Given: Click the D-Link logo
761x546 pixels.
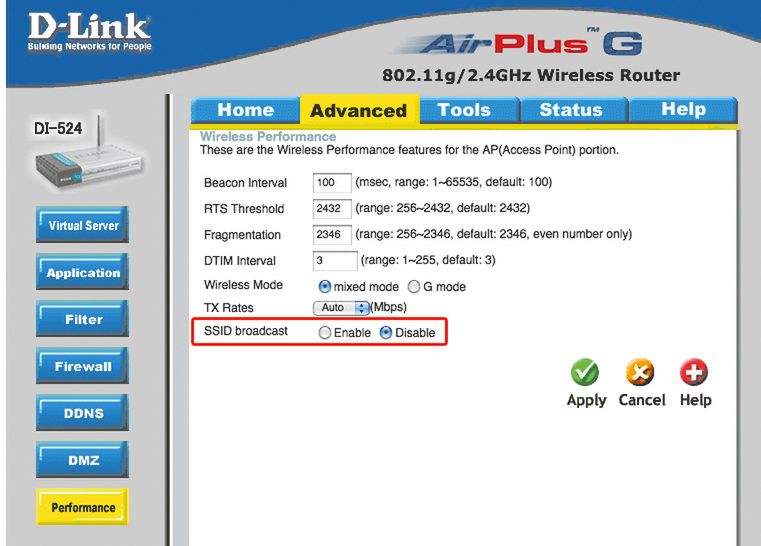Looking at the screenshot, I should [89, 32].
